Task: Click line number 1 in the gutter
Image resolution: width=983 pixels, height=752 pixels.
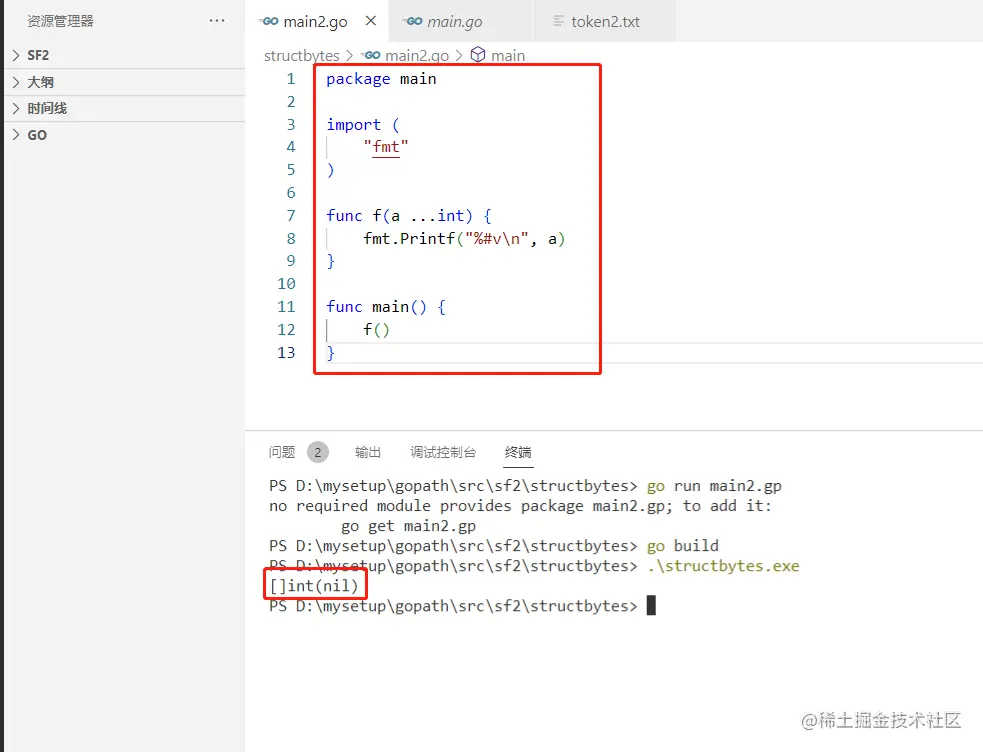Action: (x=291, y=79)
